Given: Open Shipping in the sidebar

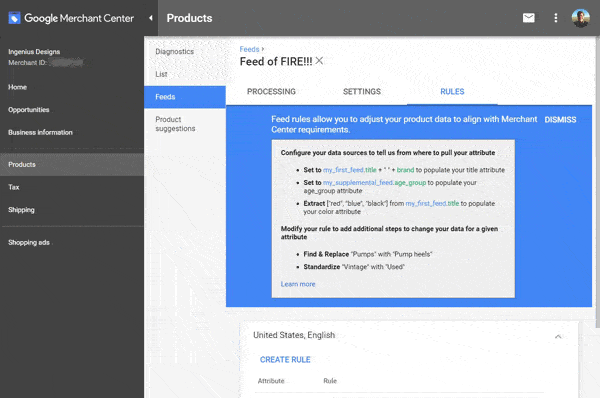Looking at the screenshot, I should pyautogui.click(x=21, y=210).
